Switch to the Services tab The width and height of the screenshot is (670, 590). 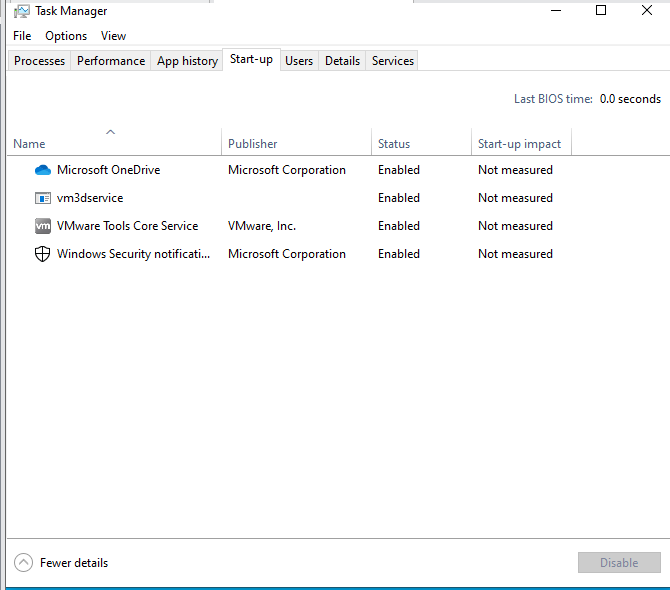[393, 61]
